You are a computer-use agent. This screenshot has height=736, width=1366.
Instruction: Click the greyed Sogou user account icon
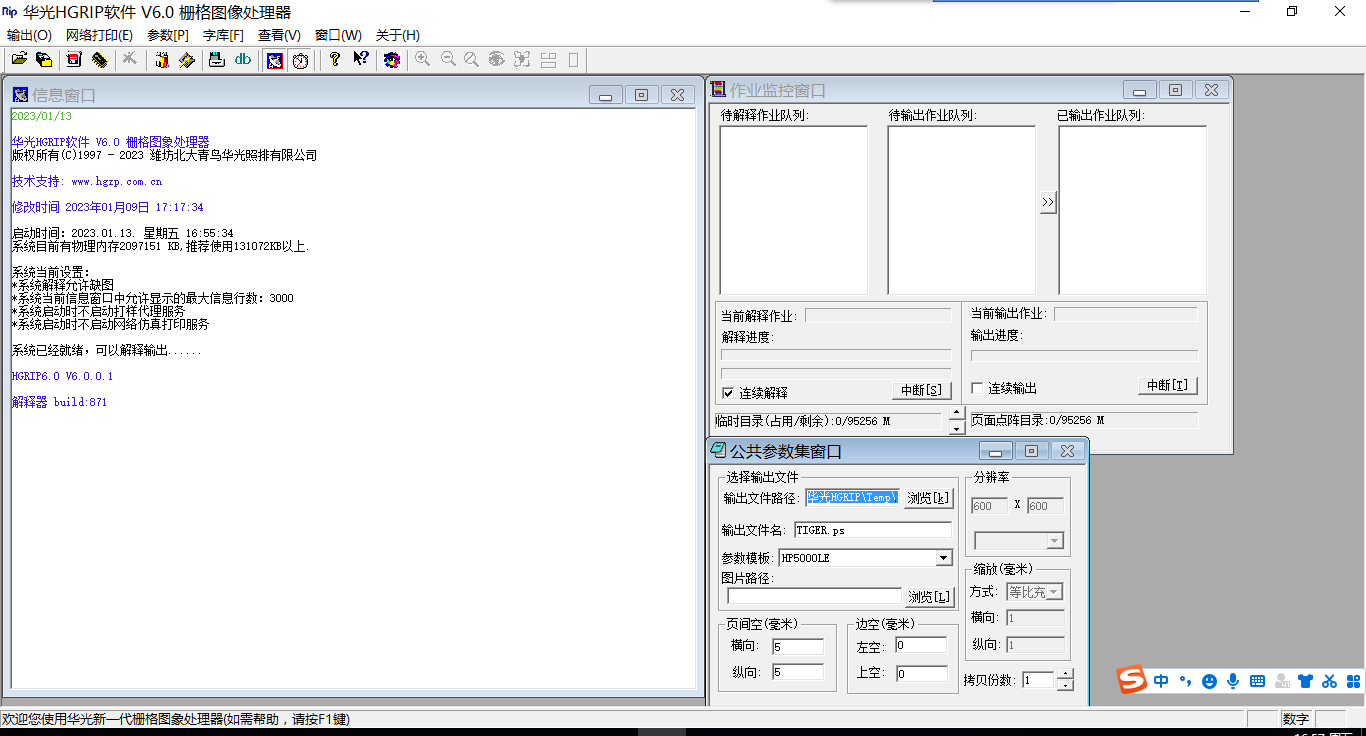click(x=1281, y=681)
